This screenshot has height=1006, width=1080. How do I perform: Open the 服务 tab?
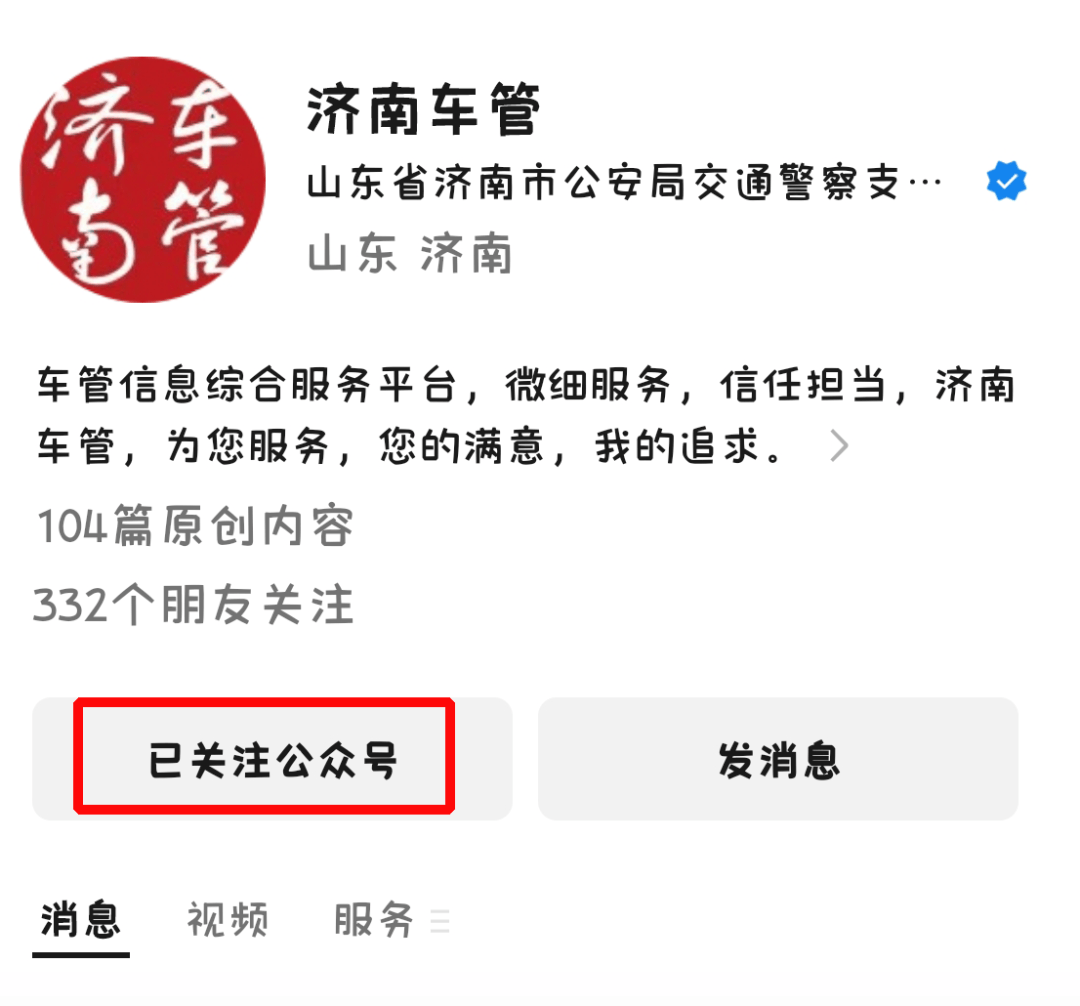click(x=373, y=919)
